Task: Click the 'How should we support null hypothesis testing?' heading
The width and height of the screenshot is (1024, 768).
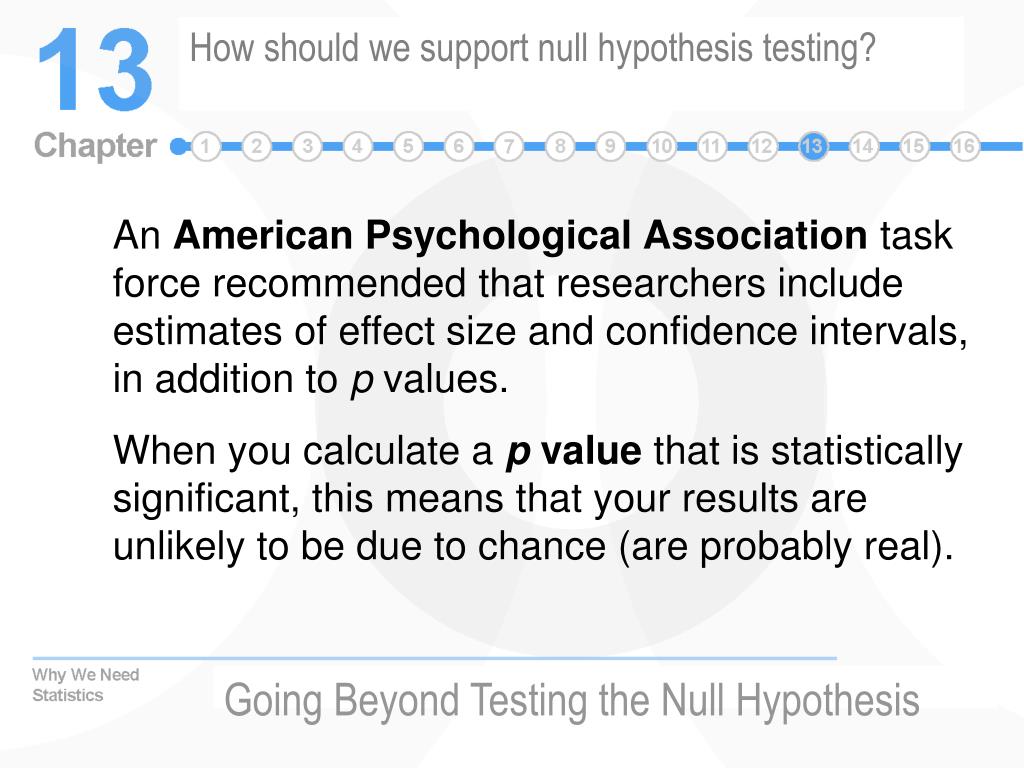Action: tap(532, 50)
